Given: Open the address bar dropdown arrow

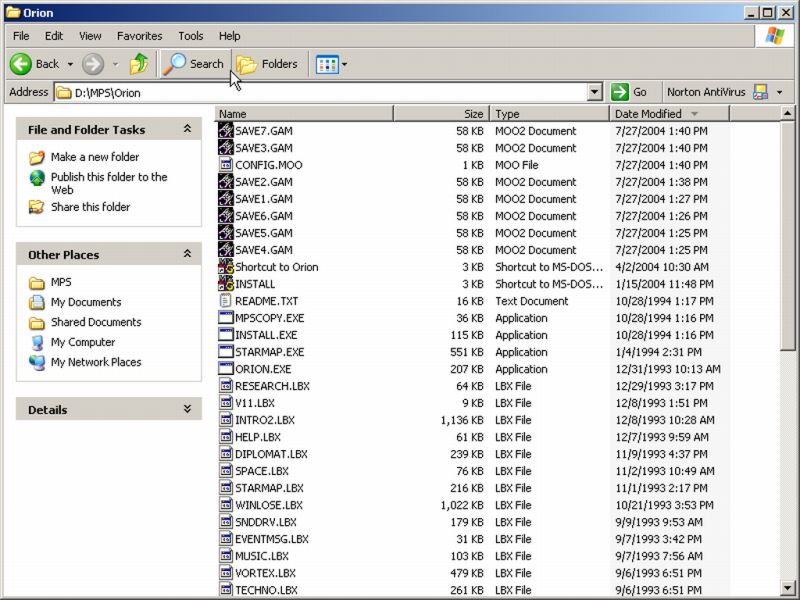Looking at the screenshot, I should point(595,92).
